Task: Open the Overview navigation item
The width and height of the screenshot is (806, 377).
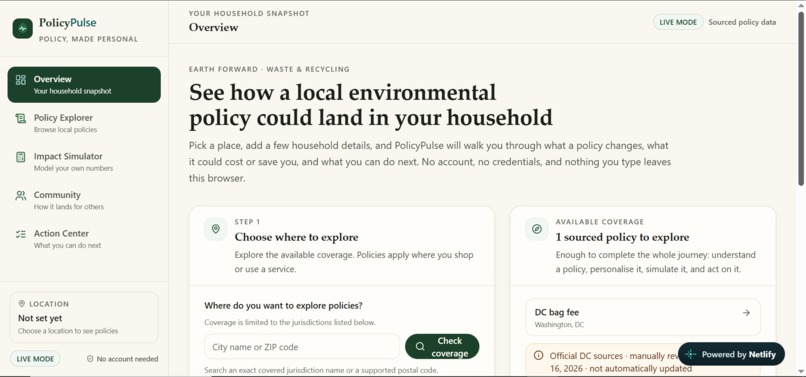Action: click(84, 84)
